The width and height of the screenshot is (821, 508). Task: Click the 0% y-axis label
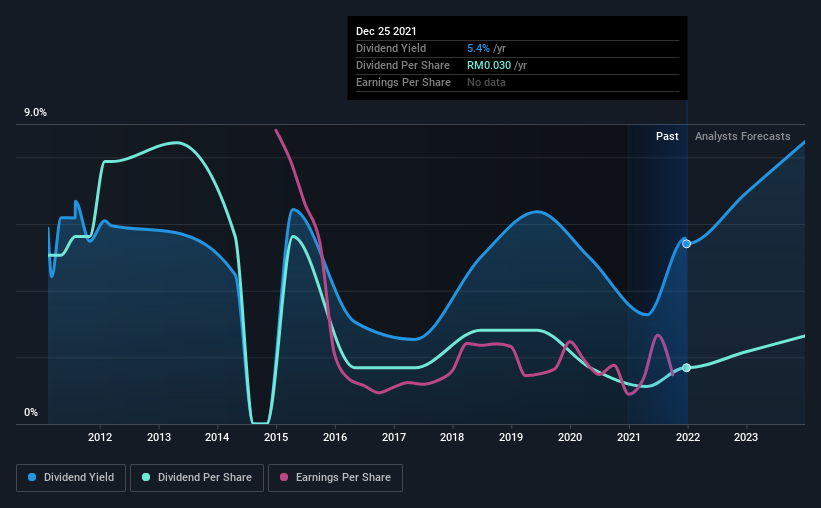pos(31,413)
